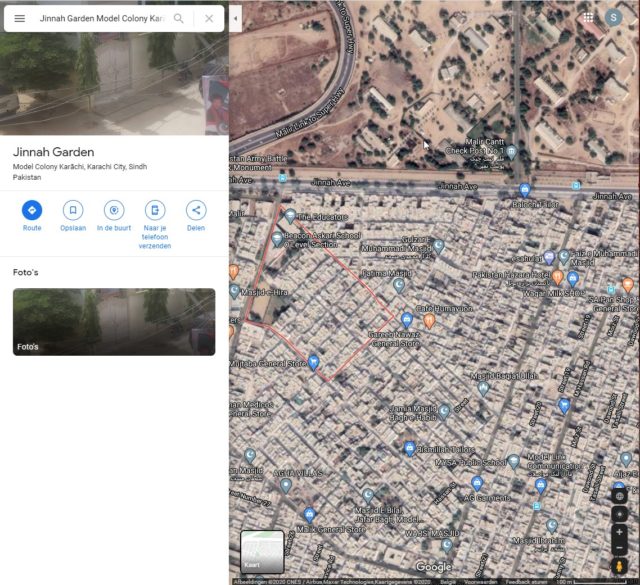Click the WAHST MASJID pin
The width and height of the screenshot is (640, 585).
pyautogui.click(x=447, y=545)
